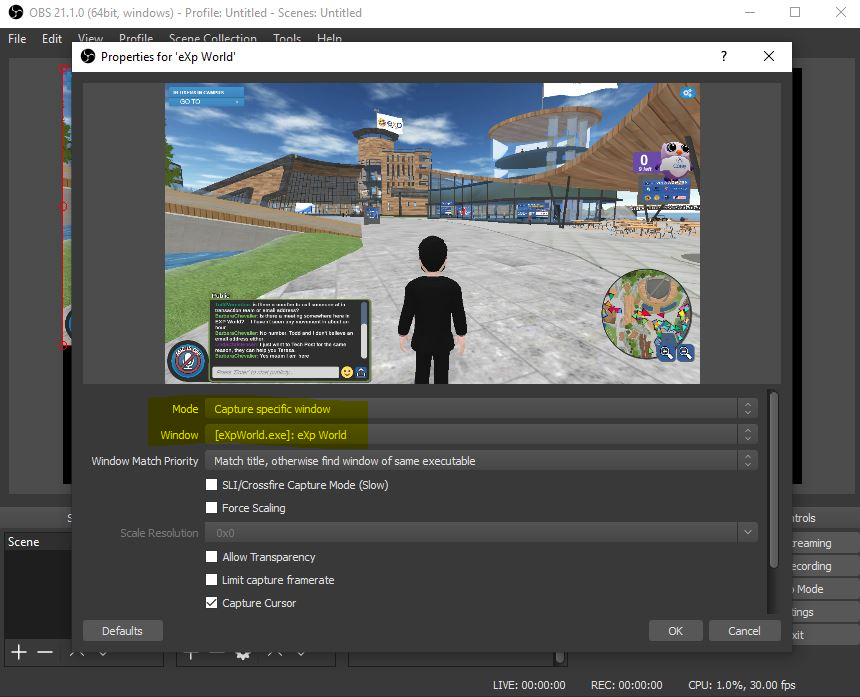Image resolution: width=860 pixels, height=697 pixels.
Task: Click chevron at right of Scale Resolution
Action: pyautogui.click(x=748, y=532)
